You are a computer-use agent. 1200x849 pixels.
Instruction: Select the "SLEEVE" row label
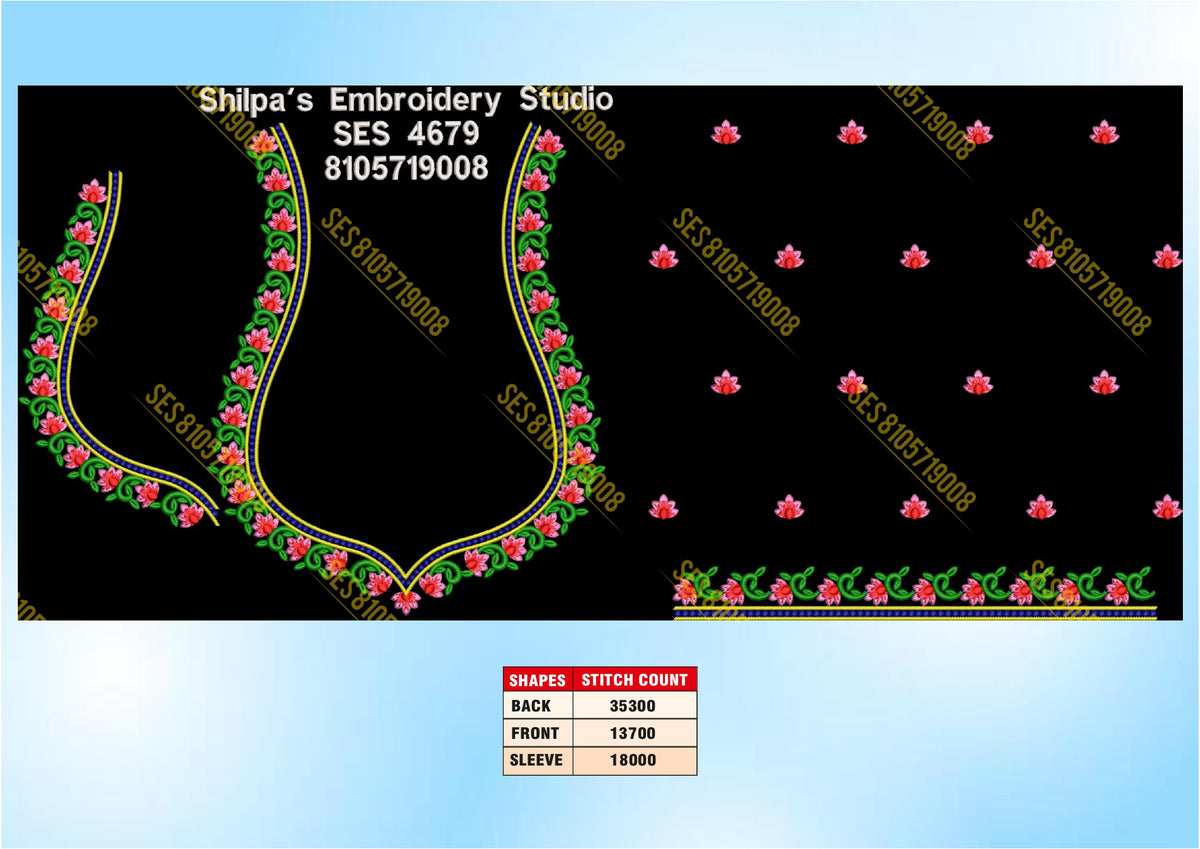(536, 760)
